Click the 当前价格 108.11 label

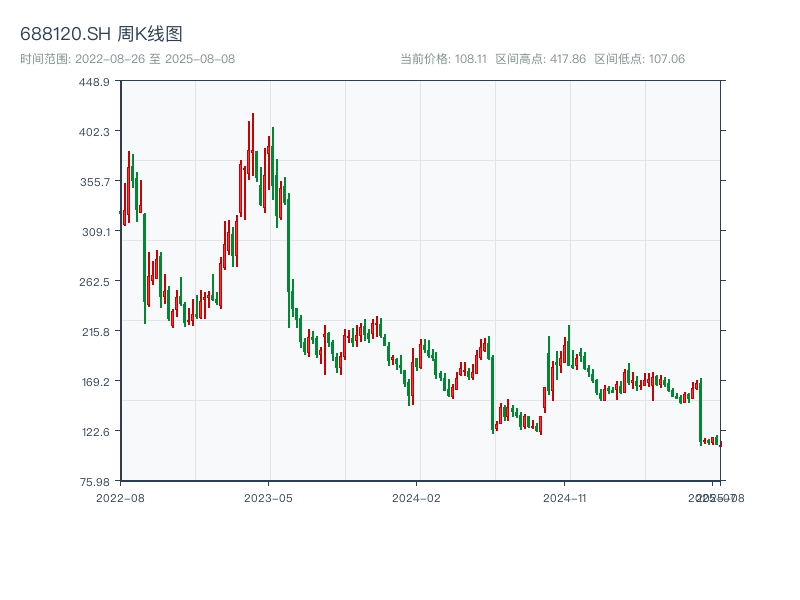point(443,59)
